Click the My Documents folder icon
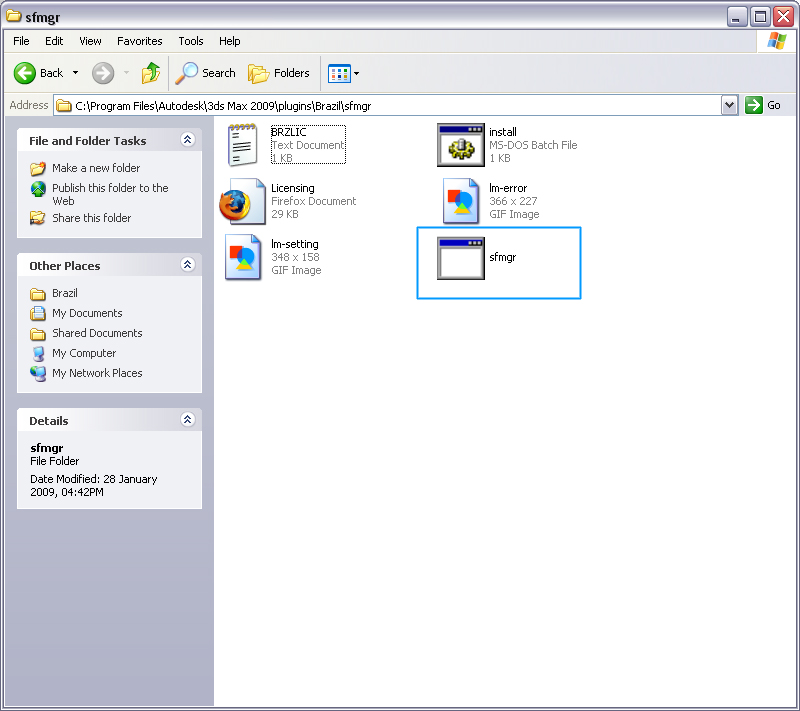This screenshot has height=711, width=800. pyautogui.click(x=38, y=313)
